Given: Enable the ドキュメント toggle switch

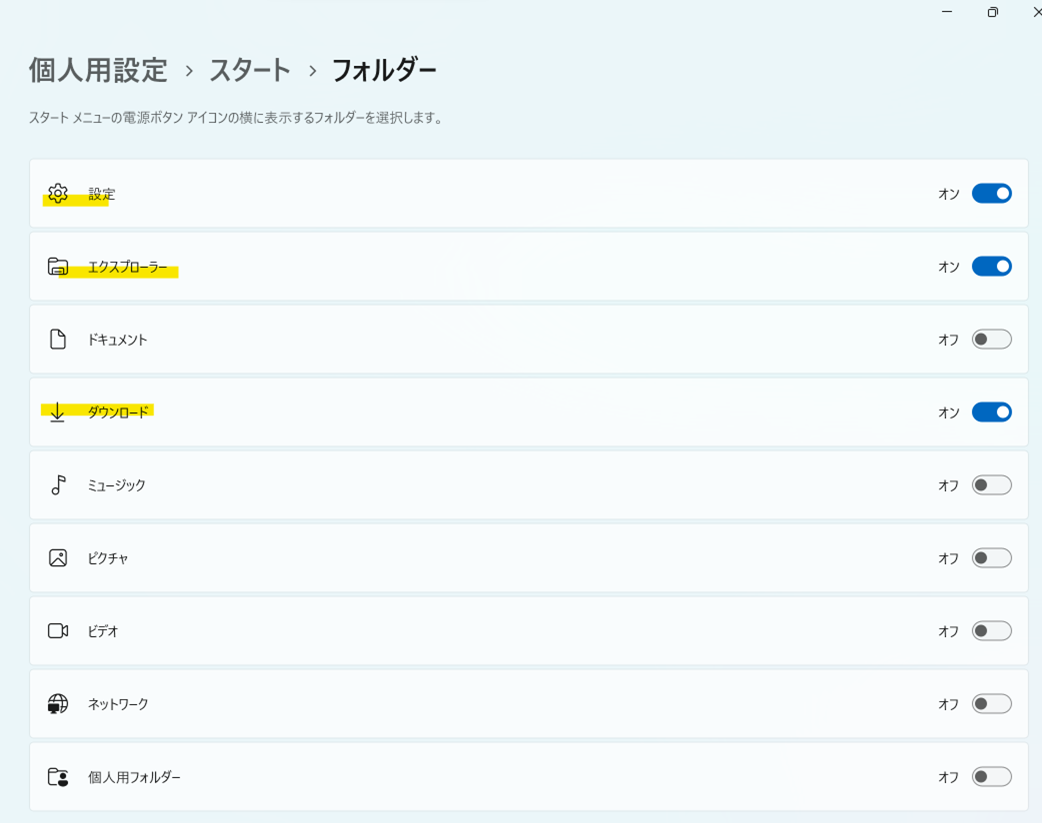Looking at the screenshot, I should click(991, 340).
